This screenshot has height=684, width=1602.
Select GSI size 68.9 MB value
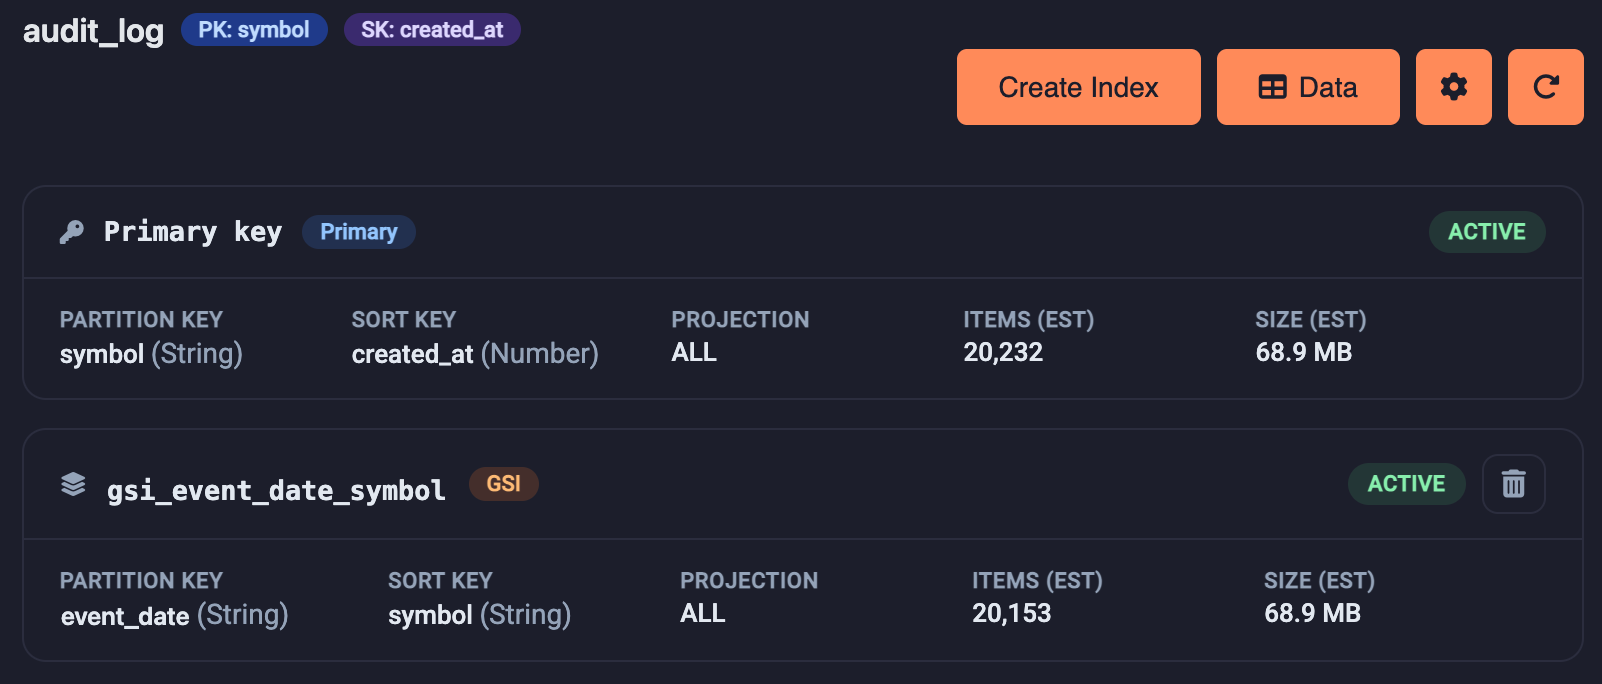[1313, 613]
